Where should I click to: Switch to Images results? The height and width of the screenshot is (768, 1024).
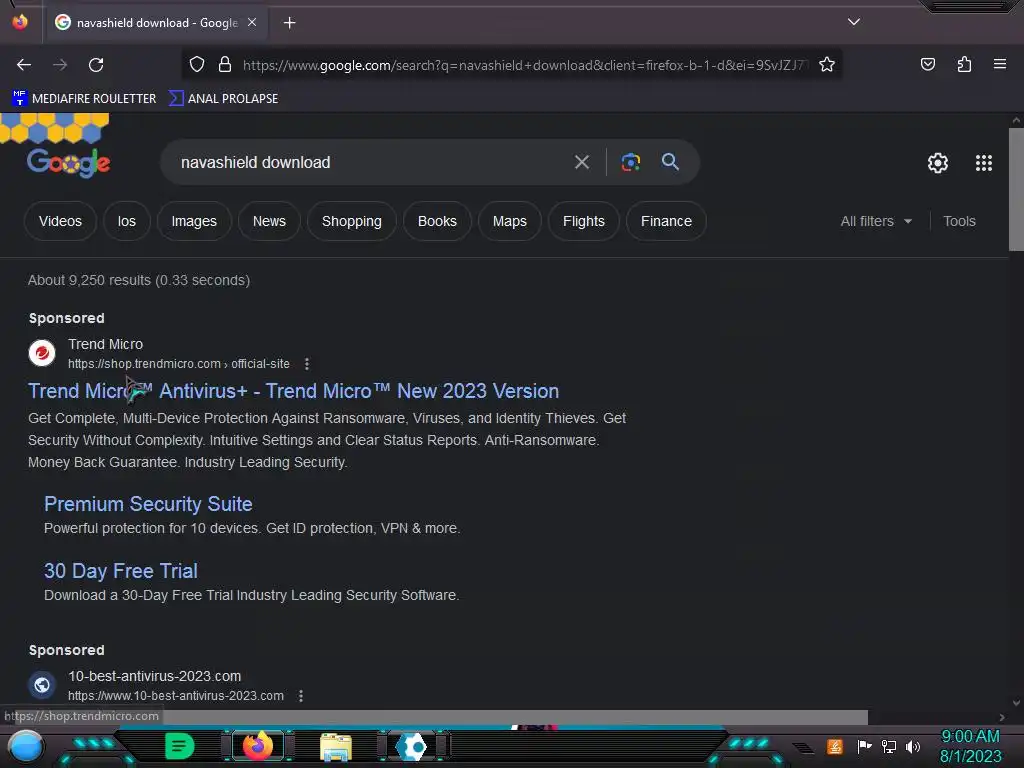point(194,221)
